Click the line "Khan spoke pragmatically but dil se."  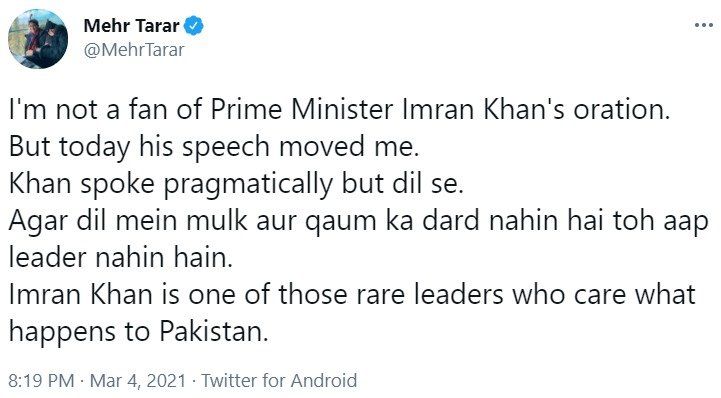236,185
